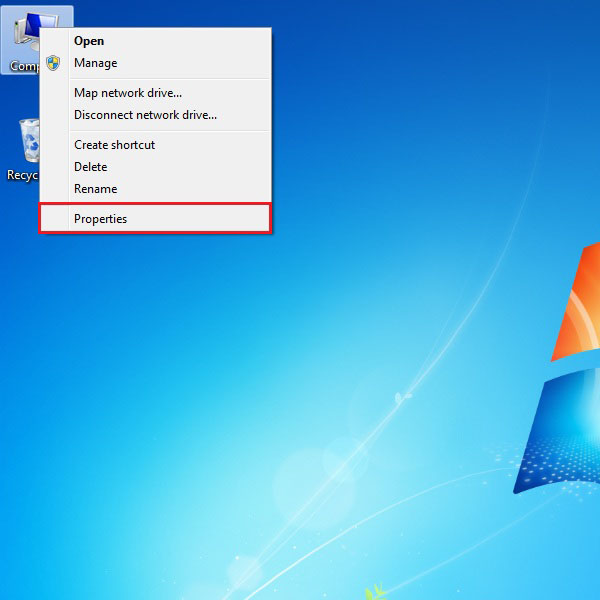This screenshot has height=600, width=600.
Task: Select Map network drive... option
Action: coord(155,93)
